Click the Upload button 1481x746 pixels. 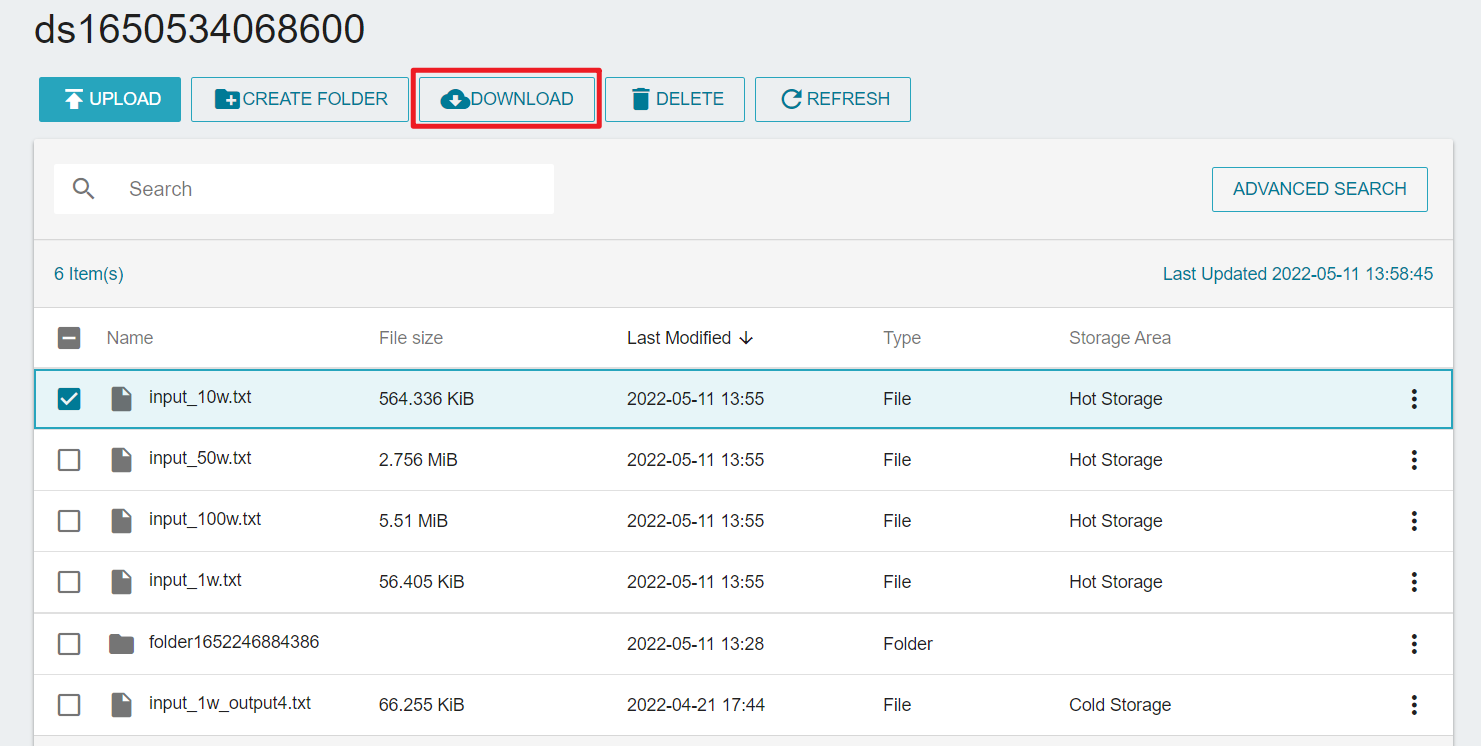pyautogui.click(x=110, y=99)
